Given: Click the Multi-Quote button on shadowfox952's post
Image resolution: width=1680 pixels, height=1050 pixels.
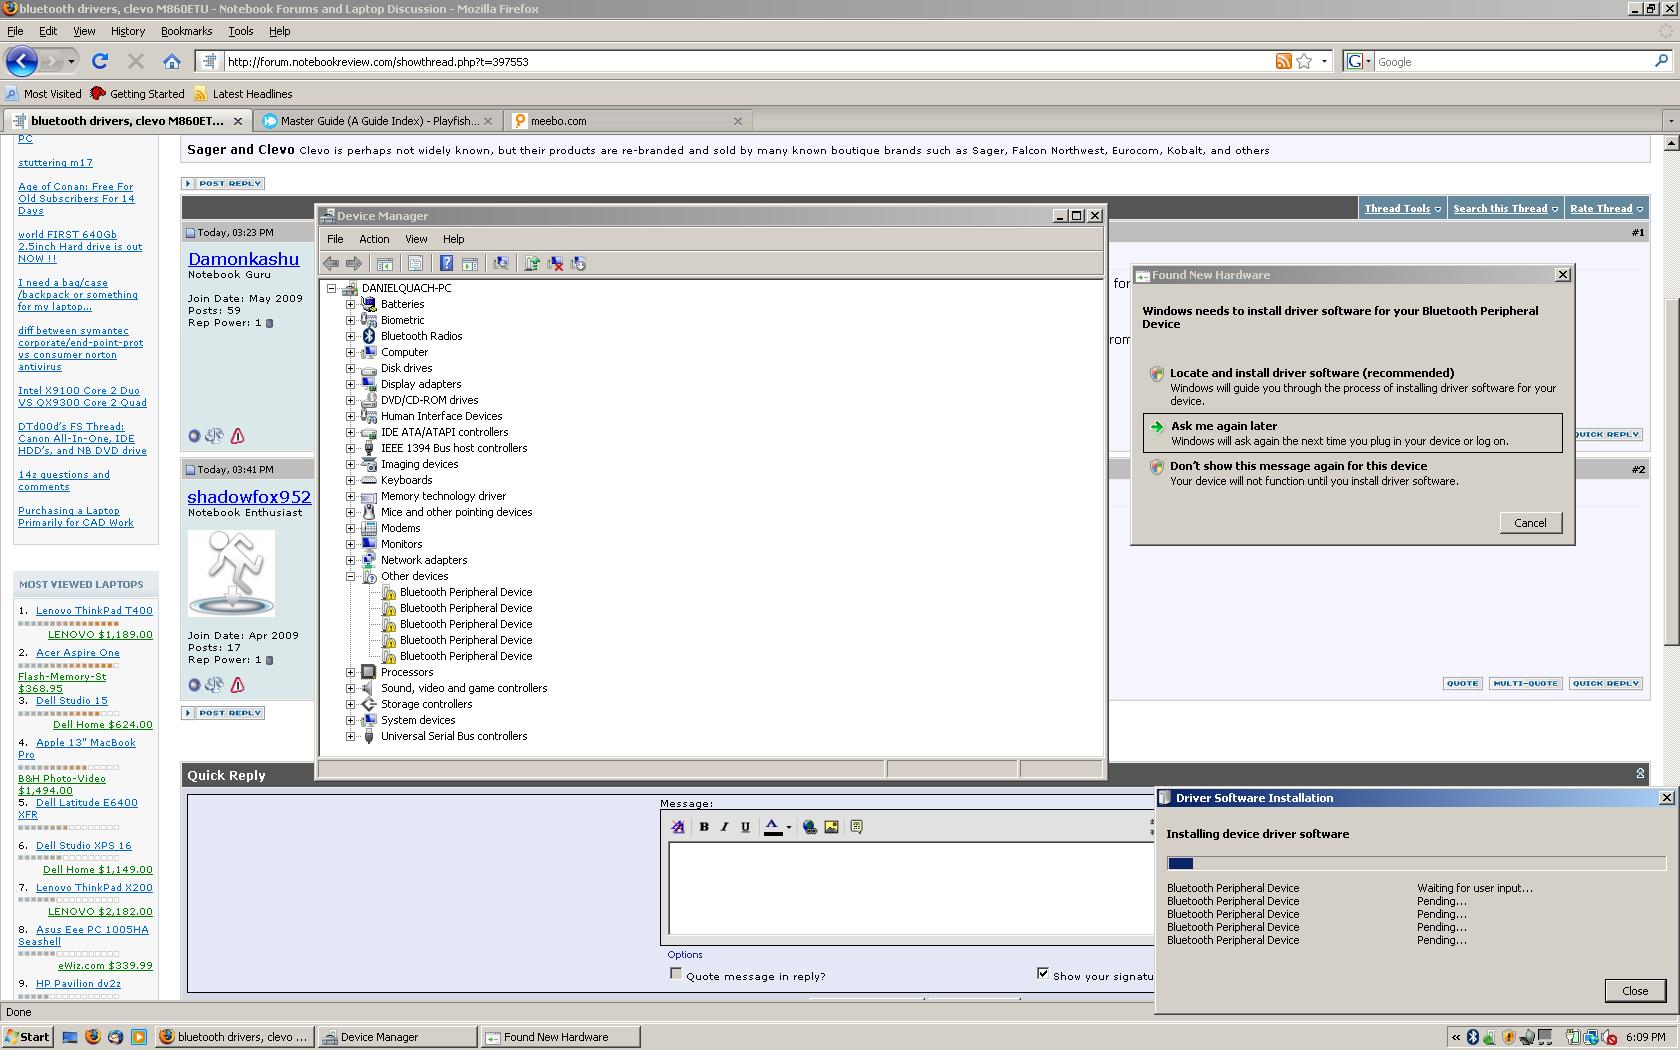Looking at the screenshot, I should [x=1525, y=684].
